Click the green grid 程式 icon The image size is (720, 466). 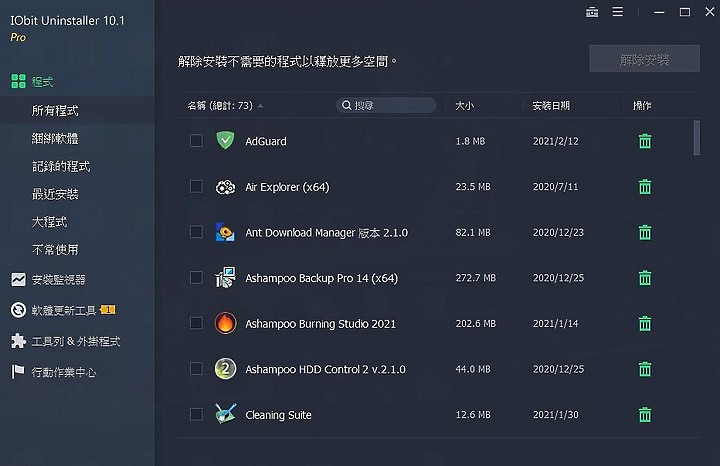coord(18,81)
